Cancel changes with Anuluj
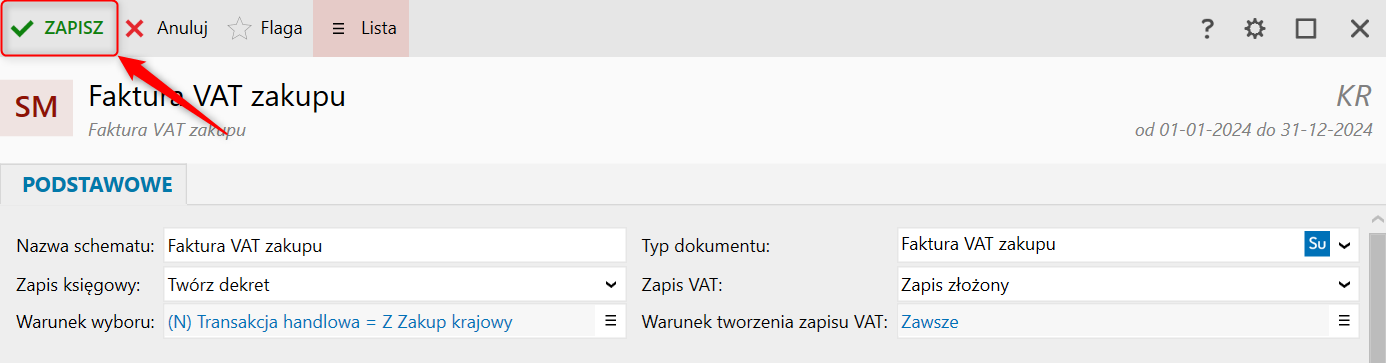The height and width of the screenshot is (363, 1386). point(167,28)
